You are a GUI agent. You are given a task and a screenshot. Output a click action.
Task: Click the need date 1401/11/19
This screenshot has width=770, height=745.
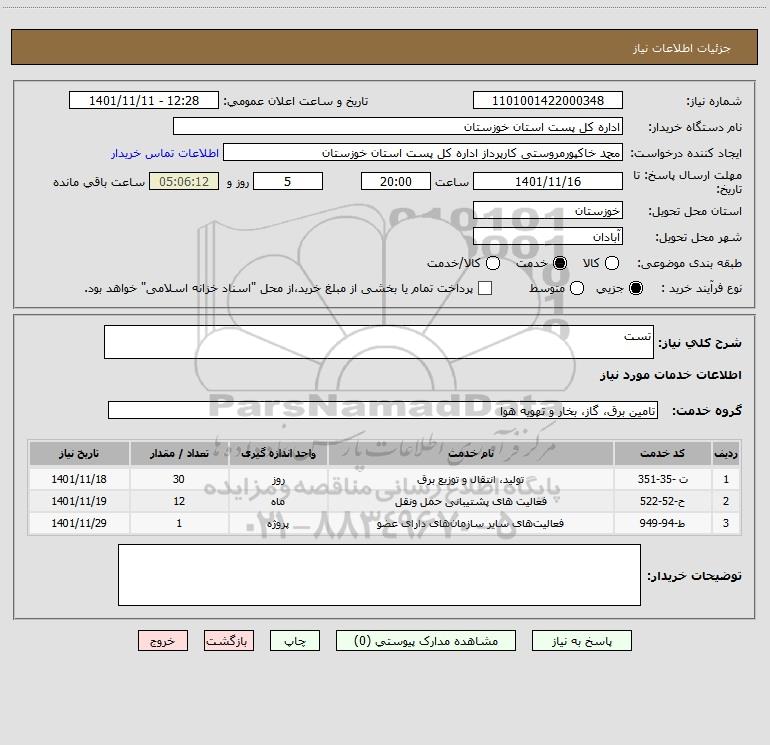tap(79, 501)
